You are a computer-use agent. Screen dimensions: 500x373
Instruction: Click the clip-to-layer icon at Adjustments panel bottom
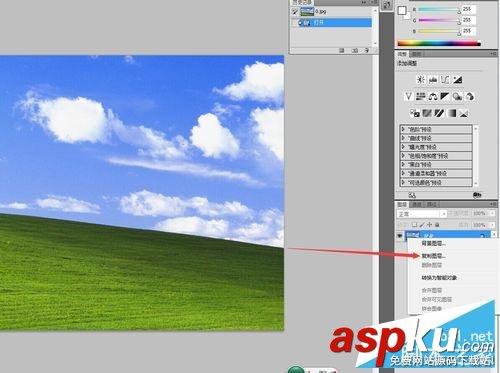click(477, 195)
